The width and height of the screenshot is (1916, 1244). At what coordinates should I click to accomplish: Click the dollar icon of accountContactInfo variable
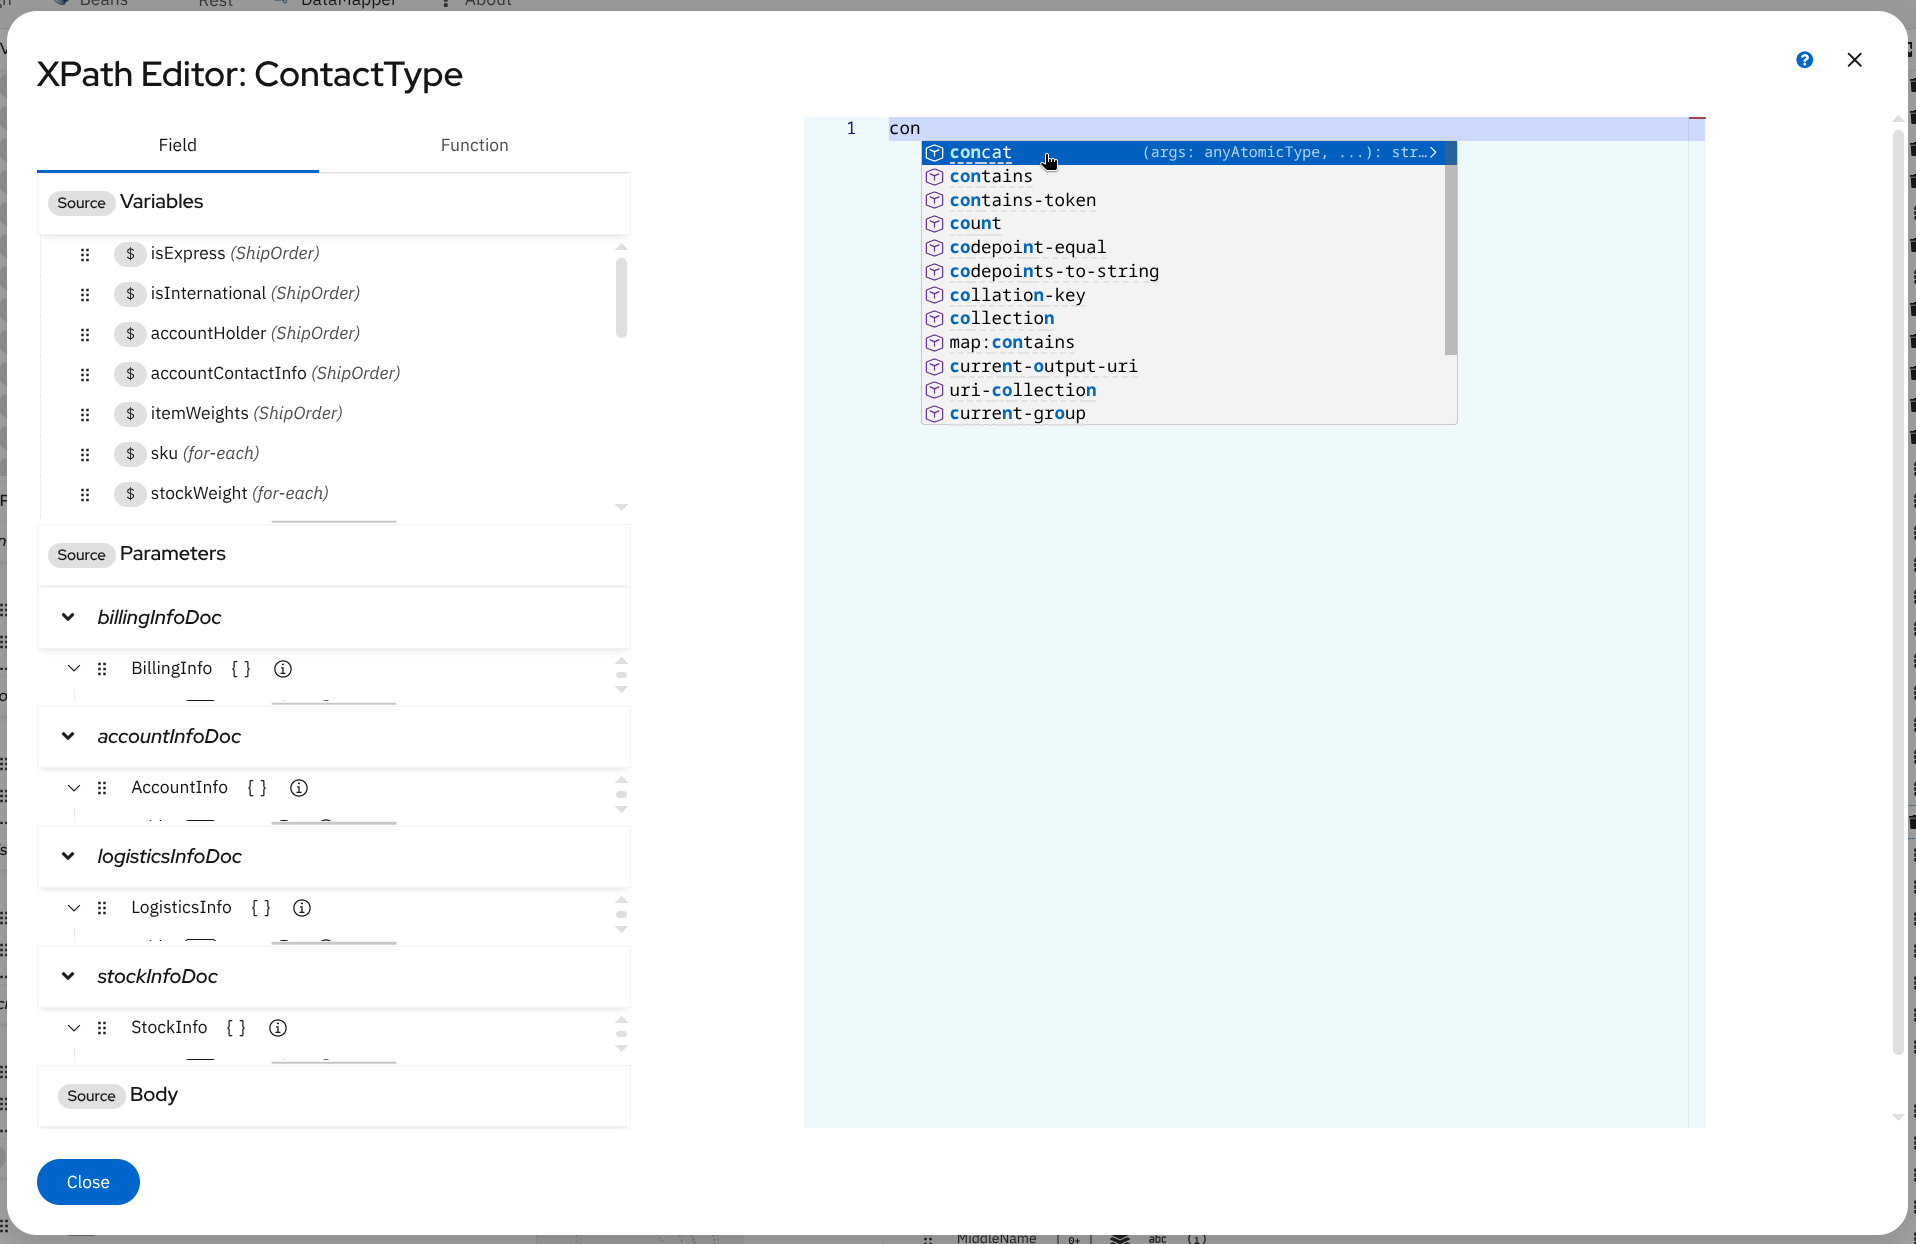(x=130, y=374)
